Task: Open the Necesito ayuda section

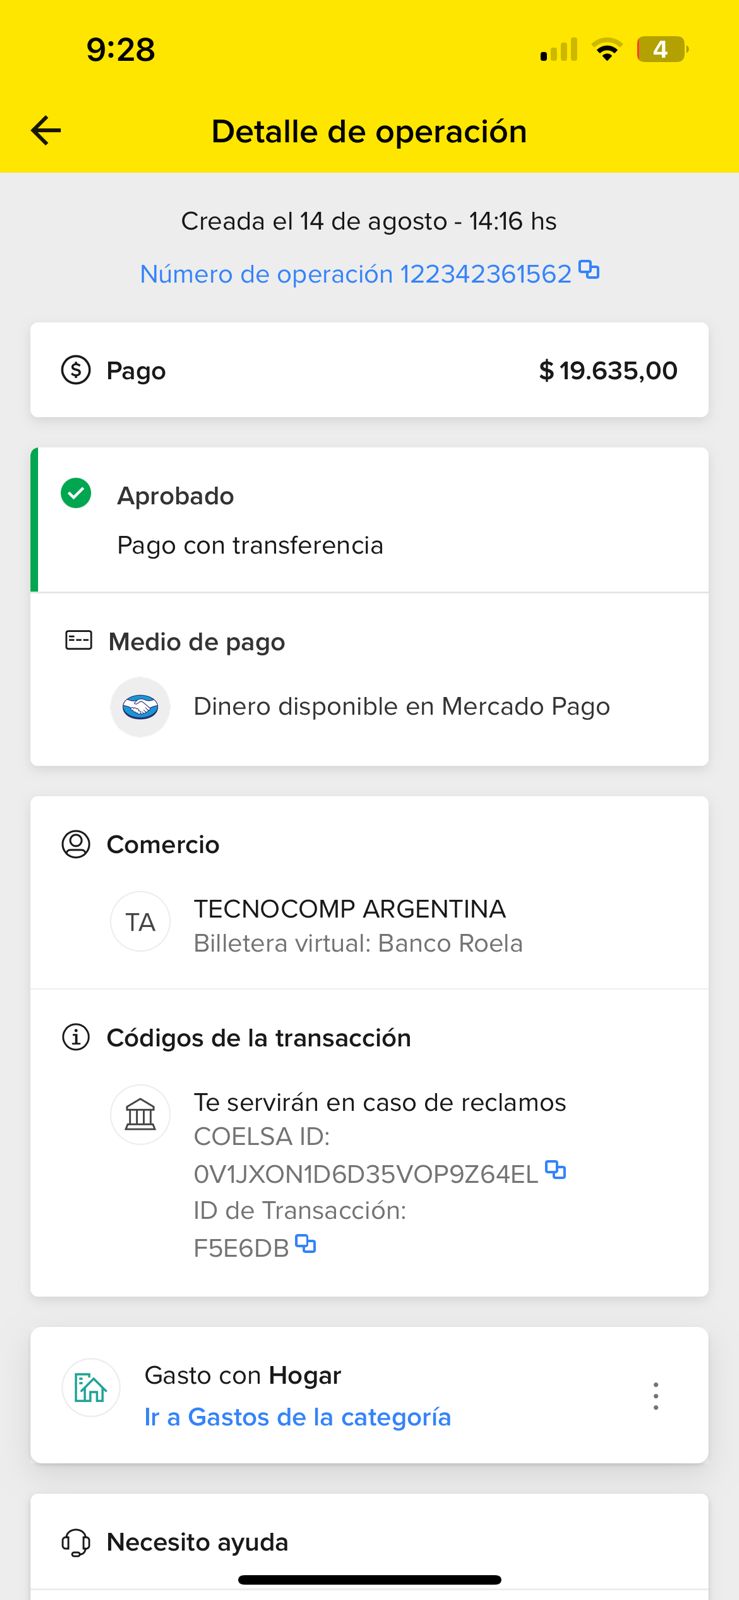Action: tap(197, 1542)
